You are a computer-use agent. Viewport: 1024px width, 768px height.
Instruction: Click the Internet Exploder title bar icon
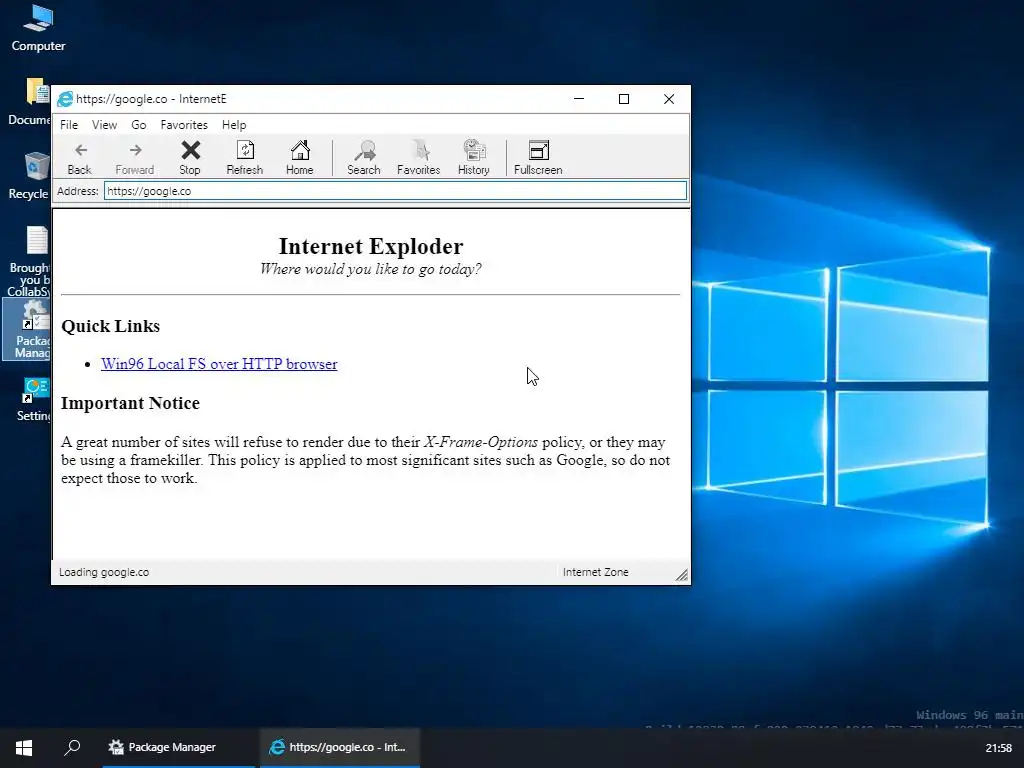tap(65, 99)
